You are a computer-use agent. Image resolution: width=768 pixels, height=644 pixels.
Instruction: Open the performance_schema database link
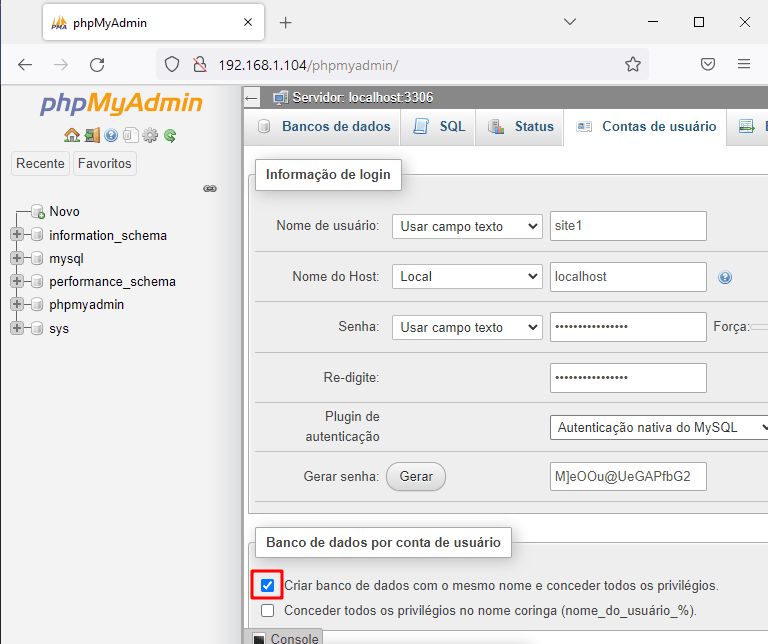pyautogui.click(x=112, y=282)
